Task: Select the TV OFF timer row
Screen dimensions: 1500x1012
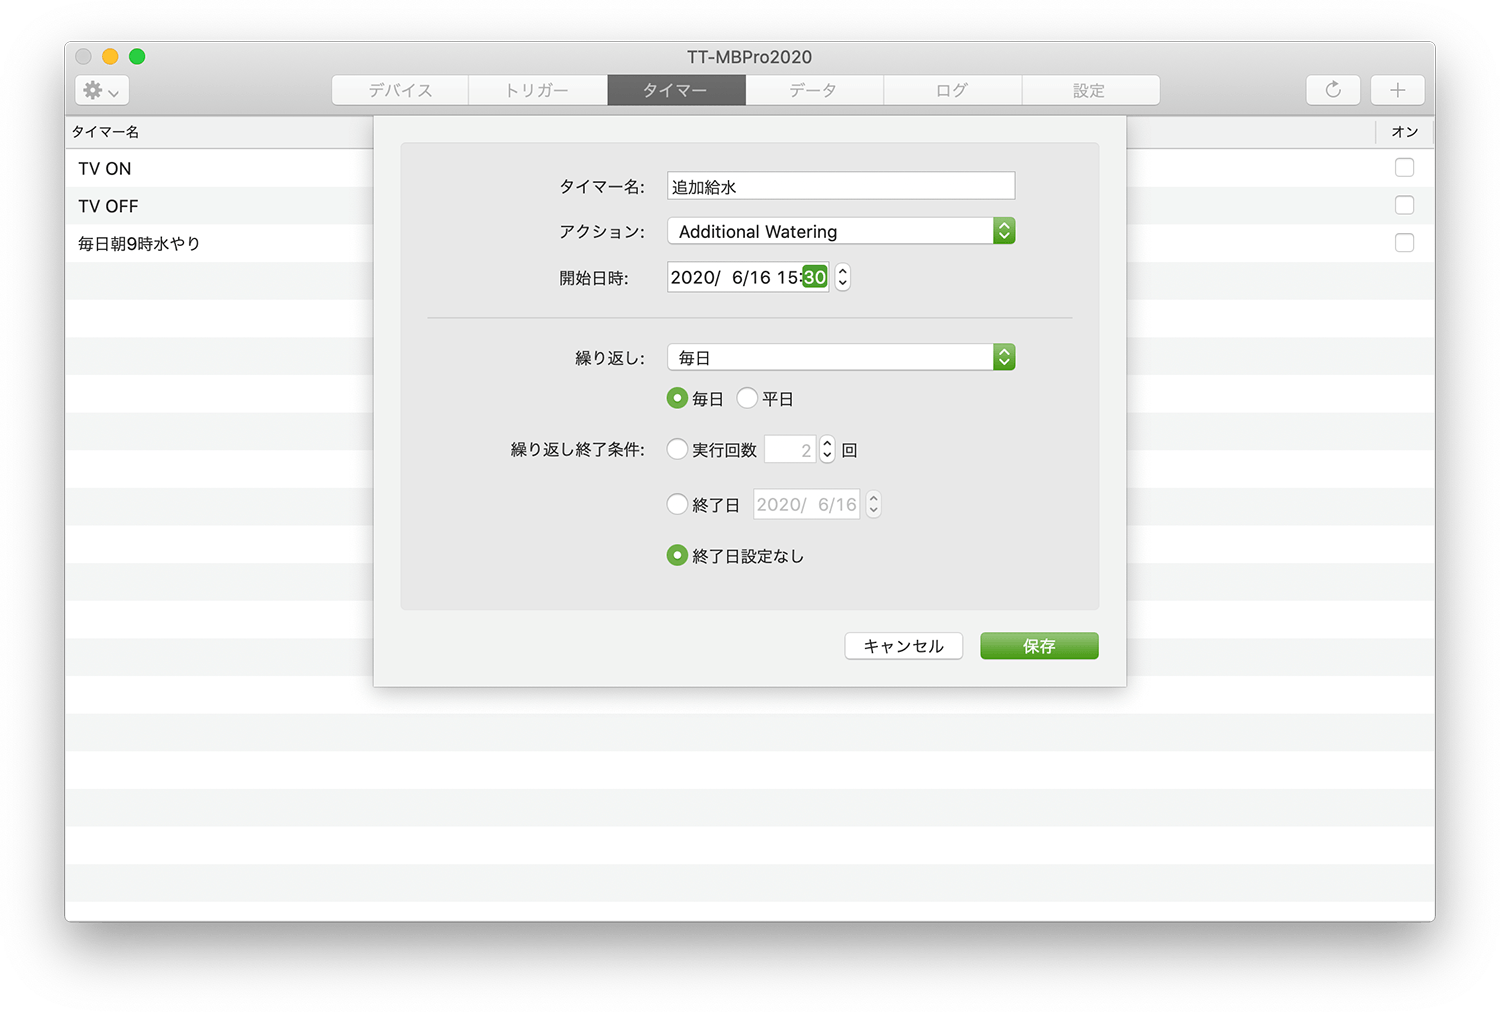Action: 750,206
